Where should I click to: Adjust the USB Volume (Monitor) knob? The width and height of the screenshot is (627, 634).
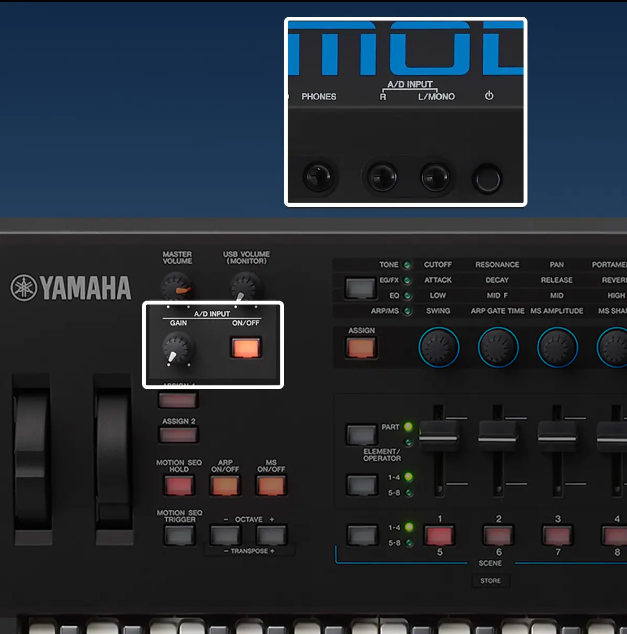click(x=245, y=286)
